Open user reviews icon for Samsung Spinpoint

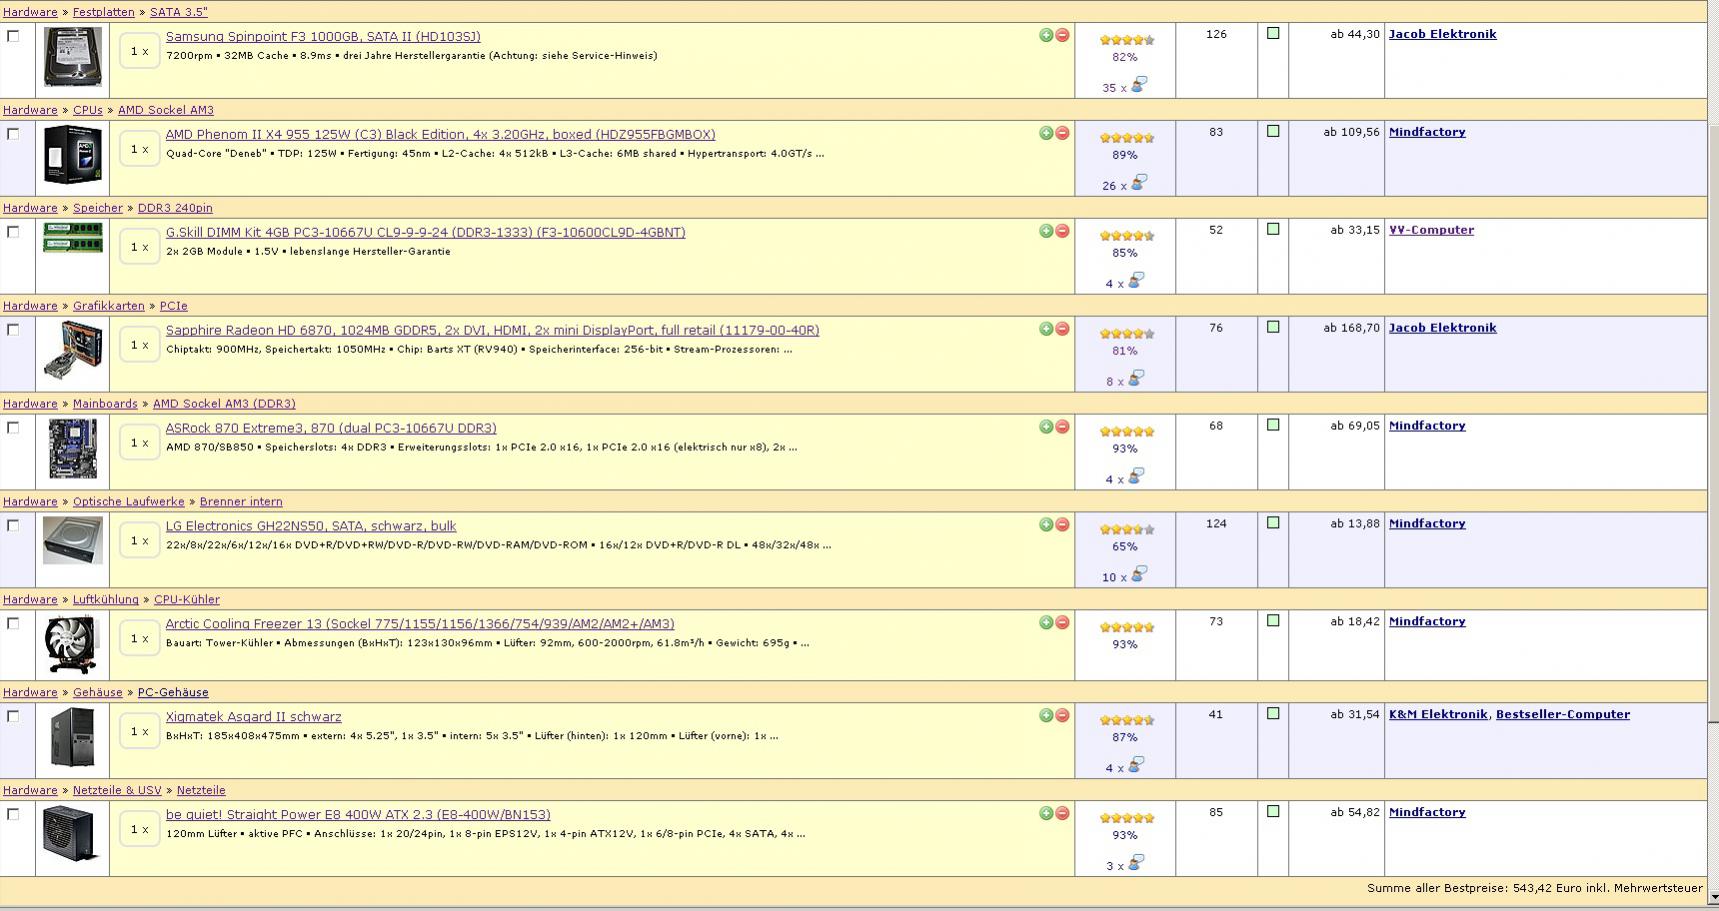pos(1138,85)
